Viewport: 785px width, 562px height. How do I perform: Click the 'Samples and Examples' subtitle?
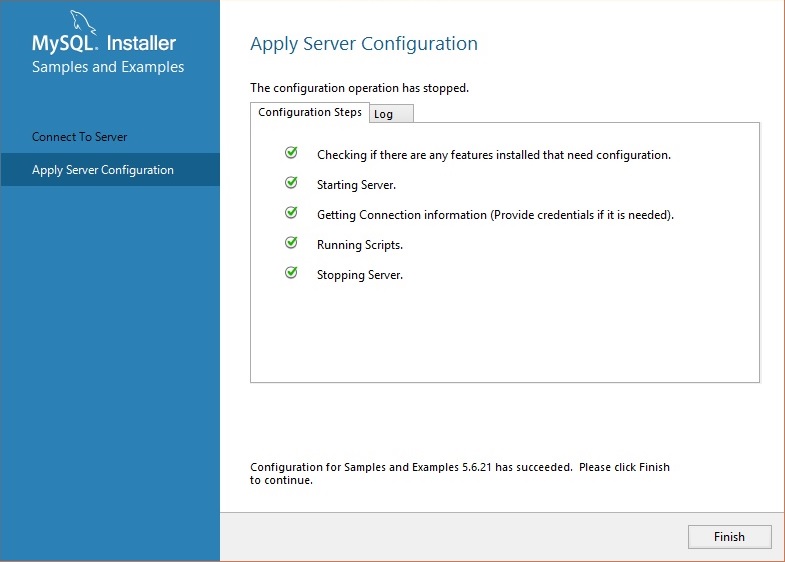[108, 67]
